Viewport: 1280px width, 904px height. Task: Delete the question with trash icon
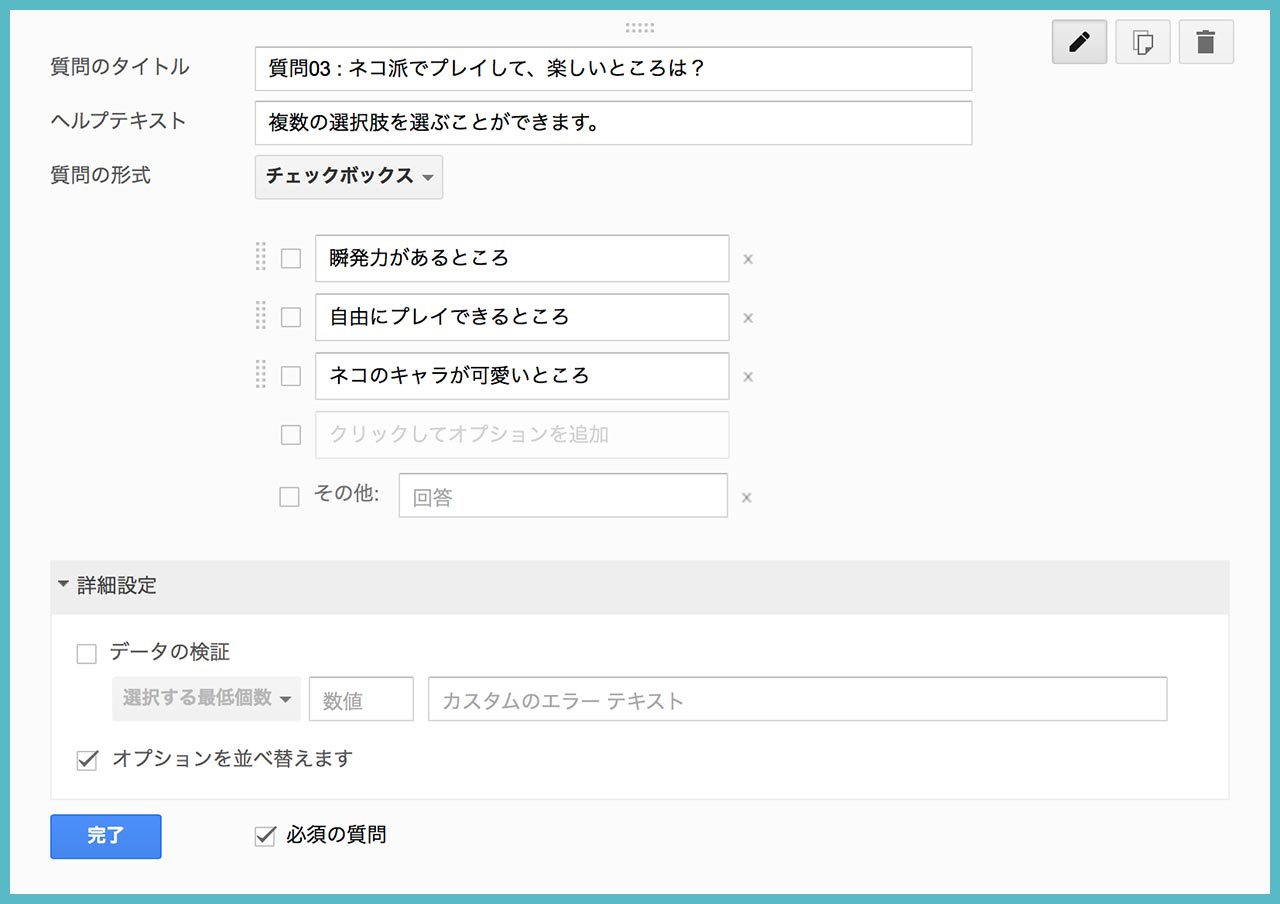tap(1206, 42)
